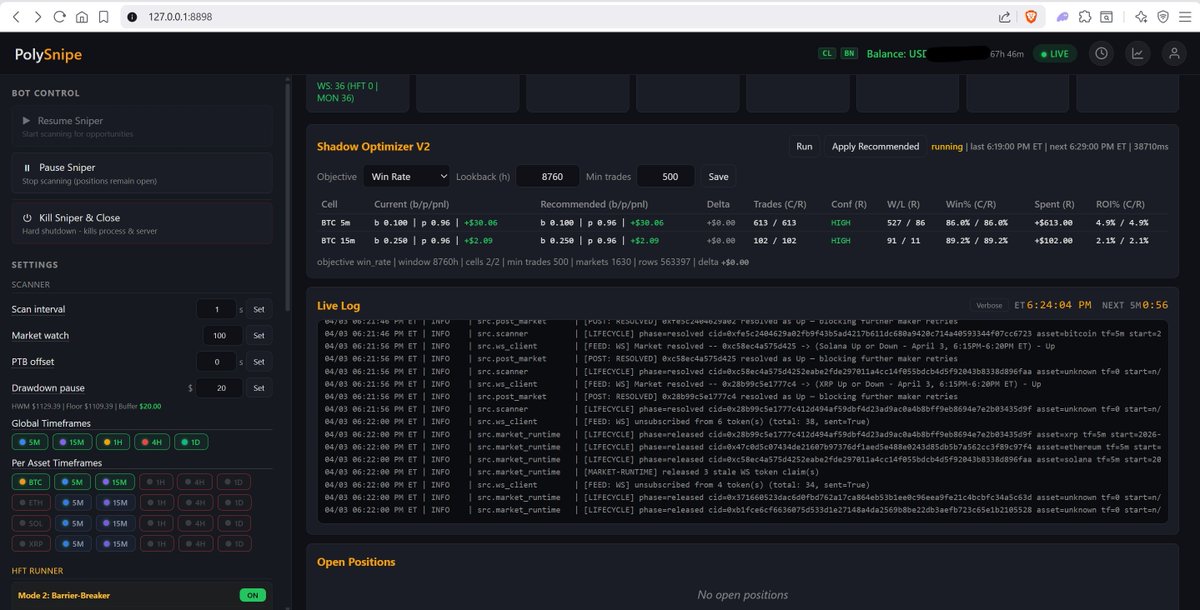1200x610 pixels.
Task: Toggle global 5M timeframe chip
Action: point(29,442)
